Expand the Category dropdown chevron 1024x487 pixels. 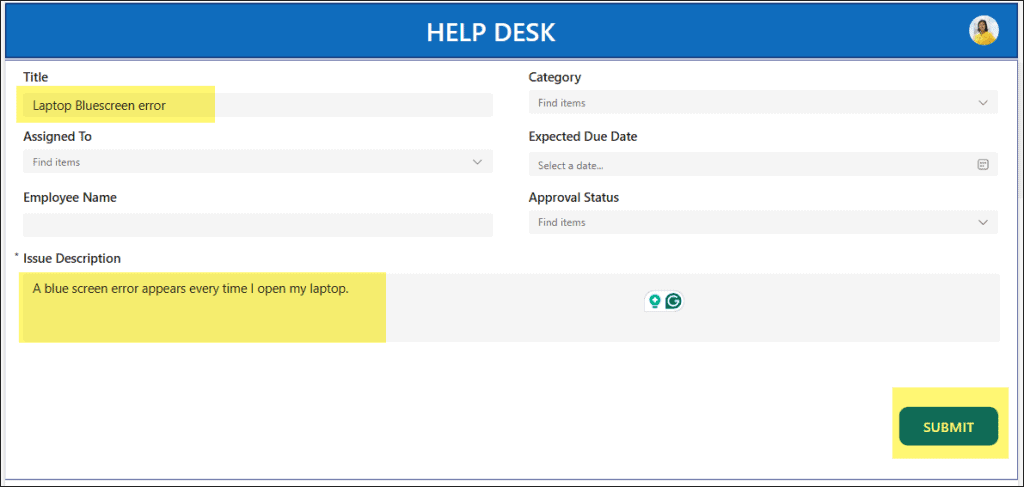click(982, 103)
